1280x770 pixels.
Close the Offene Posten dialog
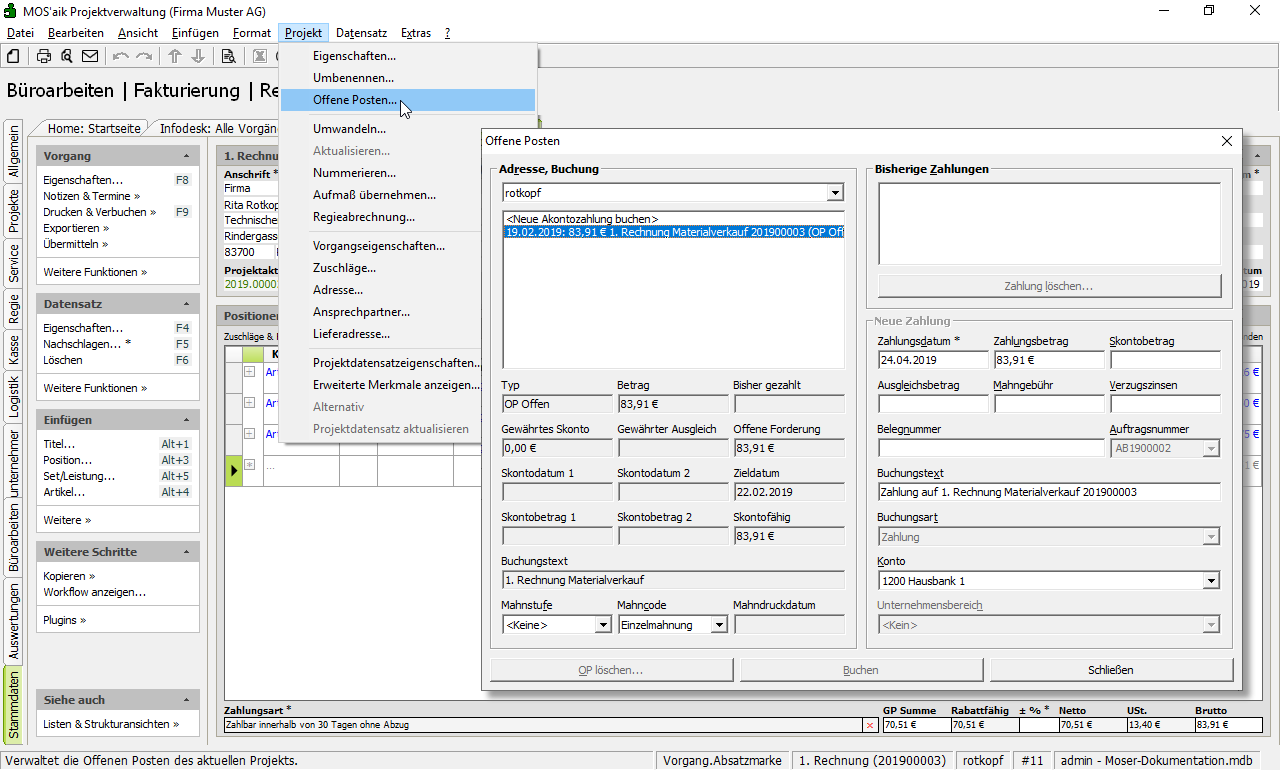click(1227, 142)
